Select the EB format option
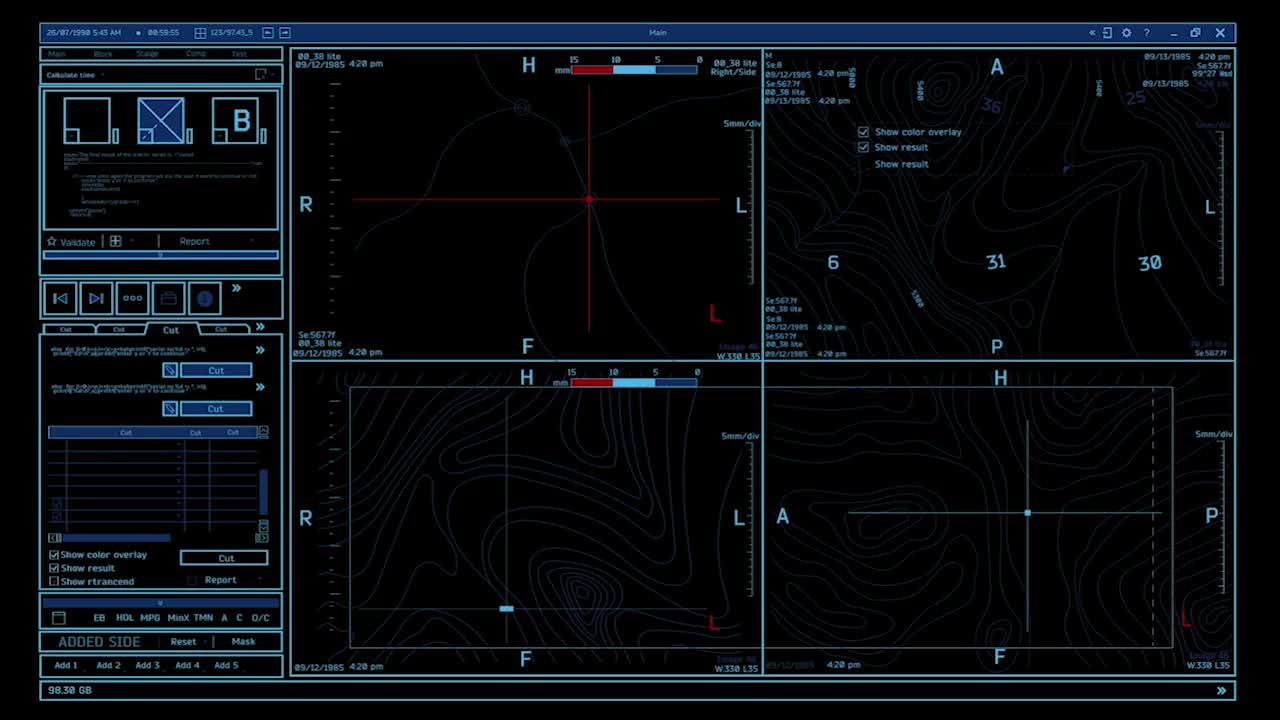The width and height of the screenshot is (1280, 720). tap(99, 618)
